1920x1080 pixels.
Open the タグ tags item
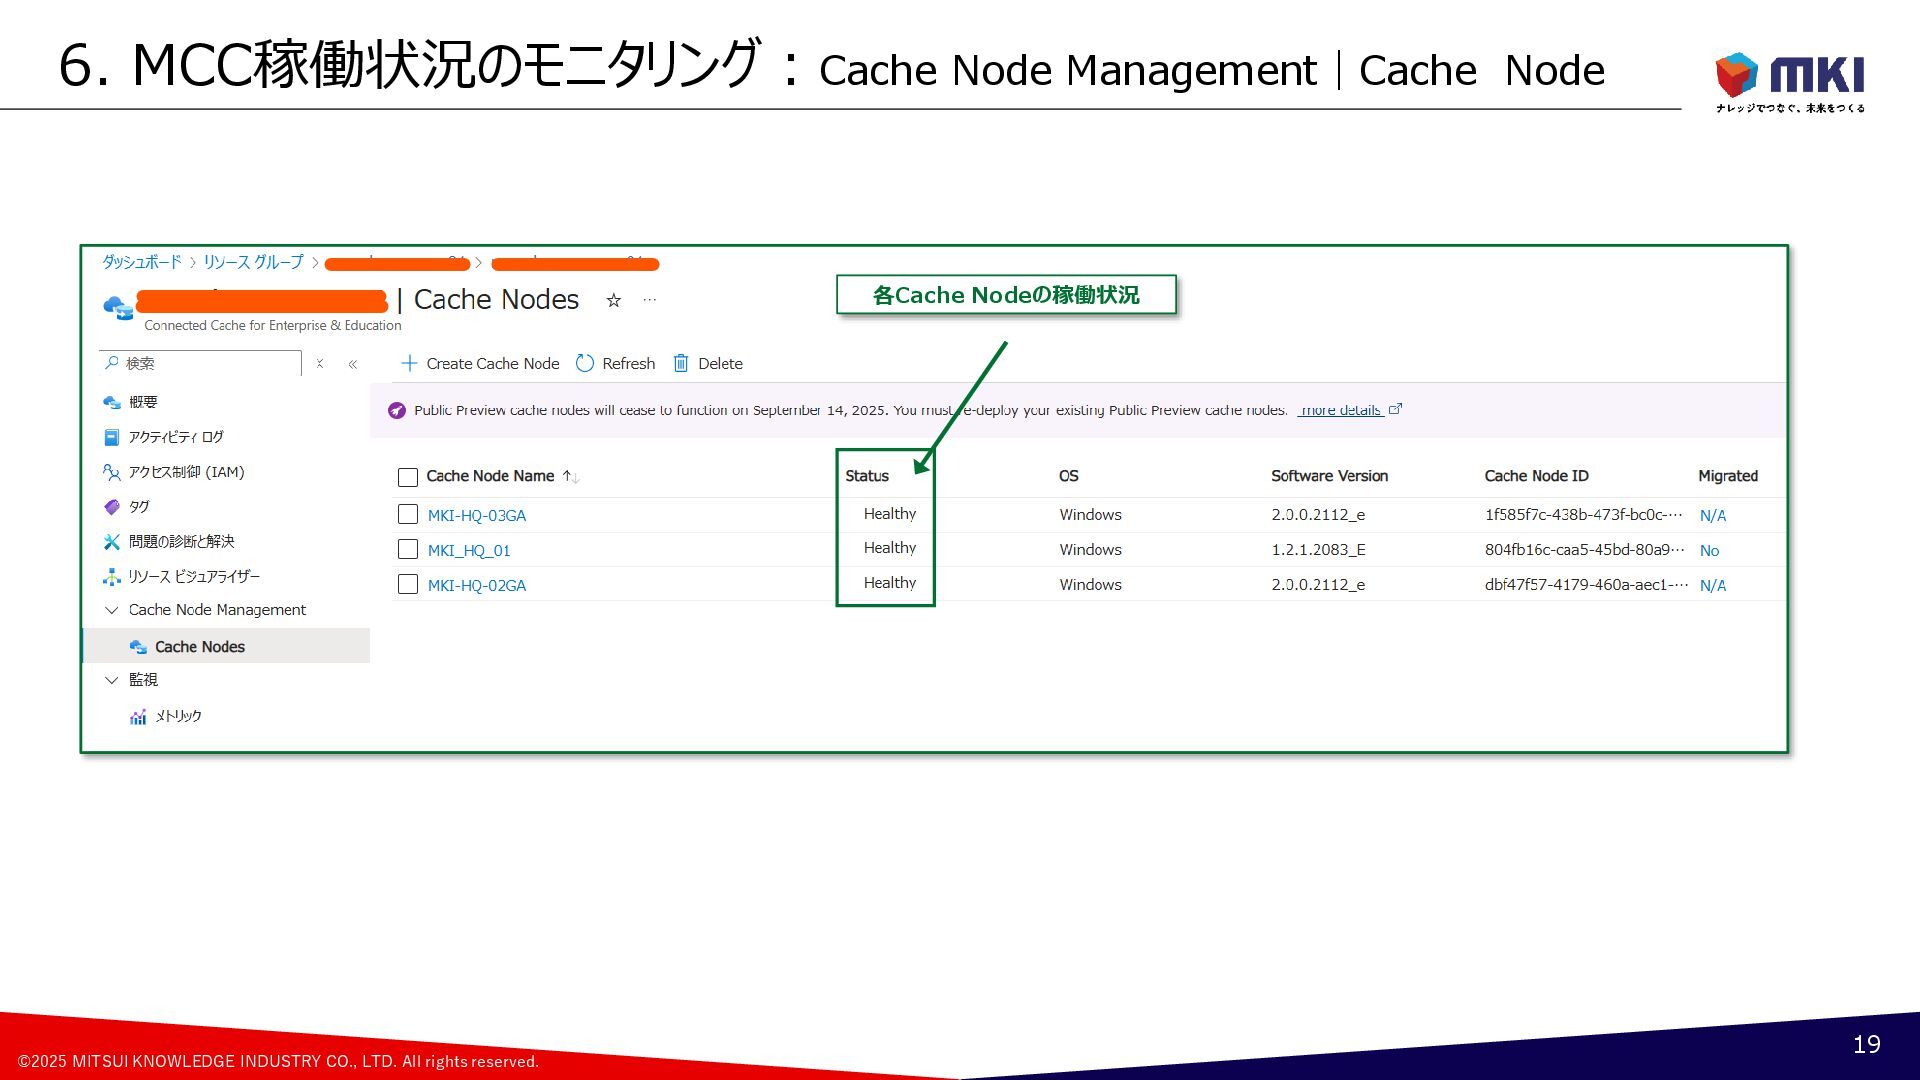tap(138, 507)
